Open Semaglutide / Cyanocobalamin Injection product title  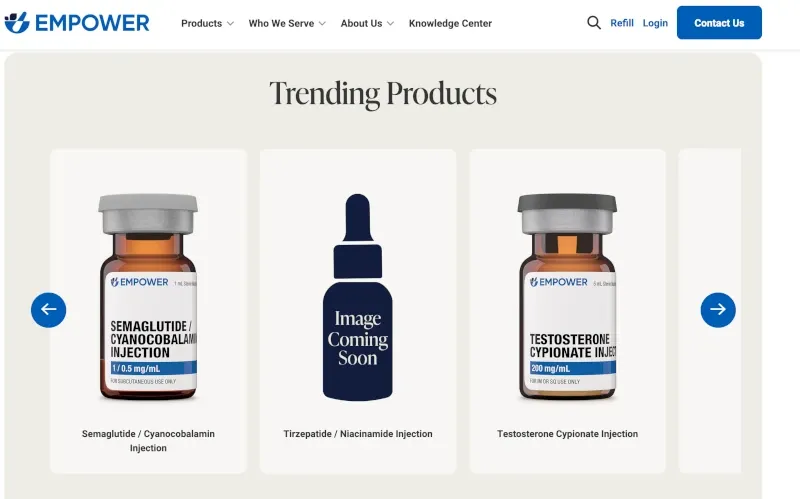click(x=148, y=441)
